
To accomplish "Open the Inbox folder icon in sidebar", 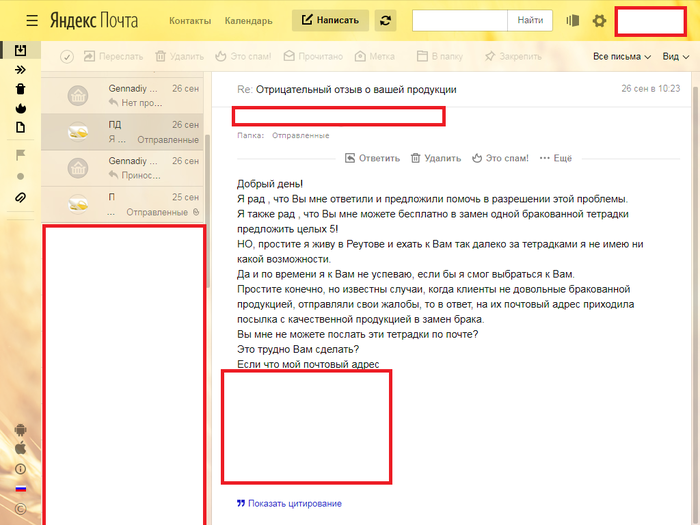I will (20, 50).
